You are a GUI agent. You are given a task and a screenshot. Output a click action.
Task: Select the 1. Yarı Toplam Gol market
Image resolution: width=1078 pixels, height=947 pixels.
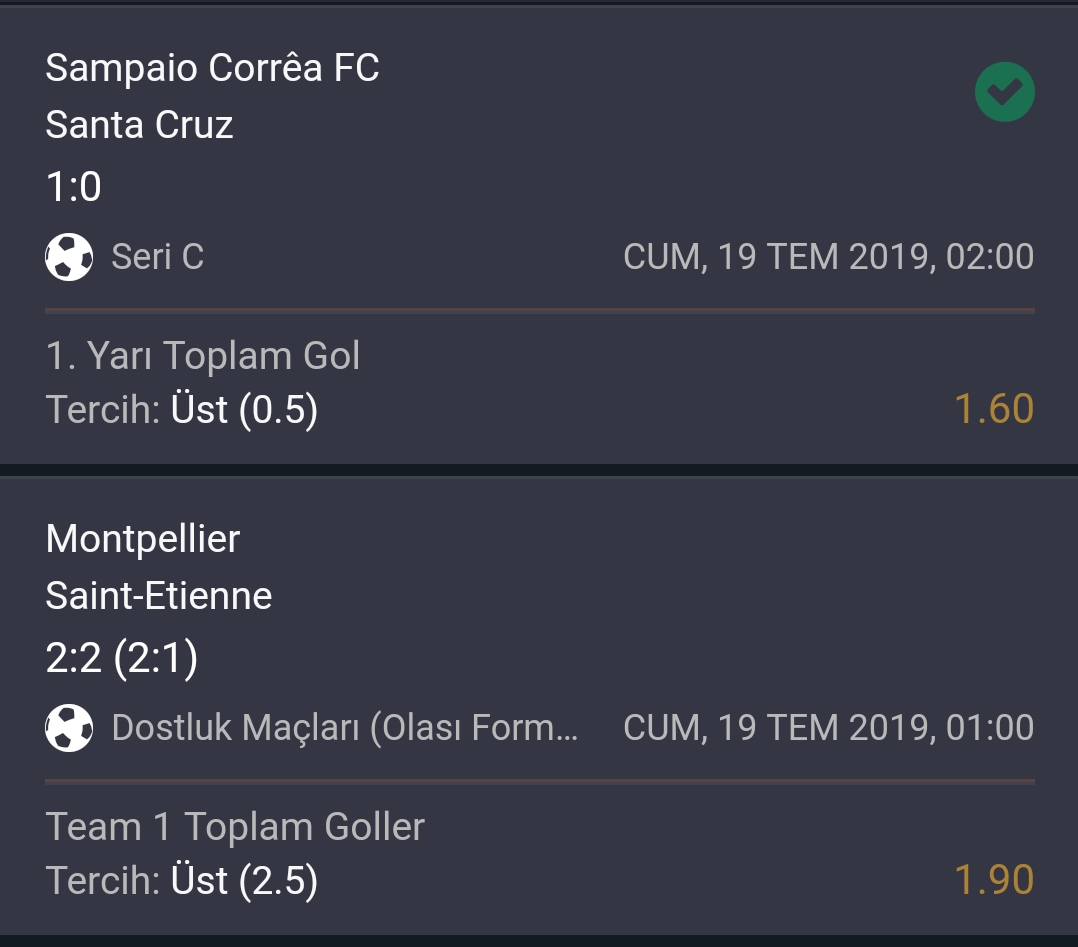tap(203, 356)
